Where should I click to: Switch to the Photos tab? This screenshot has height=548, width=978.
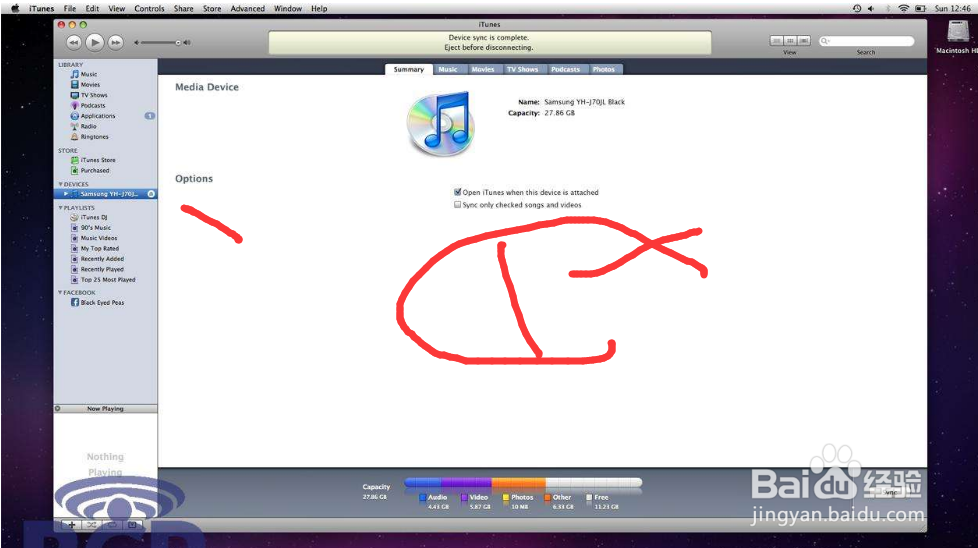pyautogui.click(x=604, y=69)
